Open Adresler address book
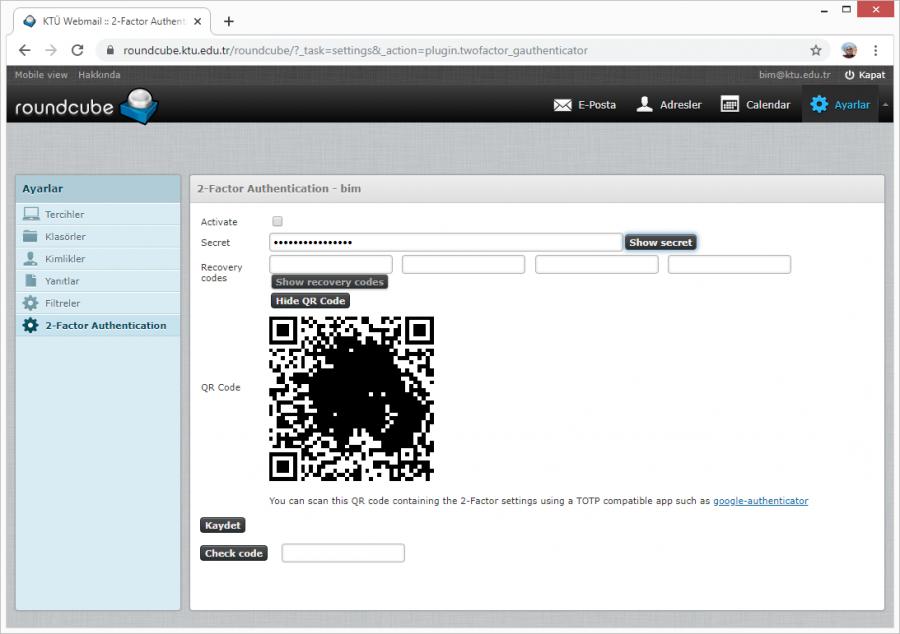Image resolution: width=900 pixels, height=634 pixels. pyautogui.click(x=669, y=105)
